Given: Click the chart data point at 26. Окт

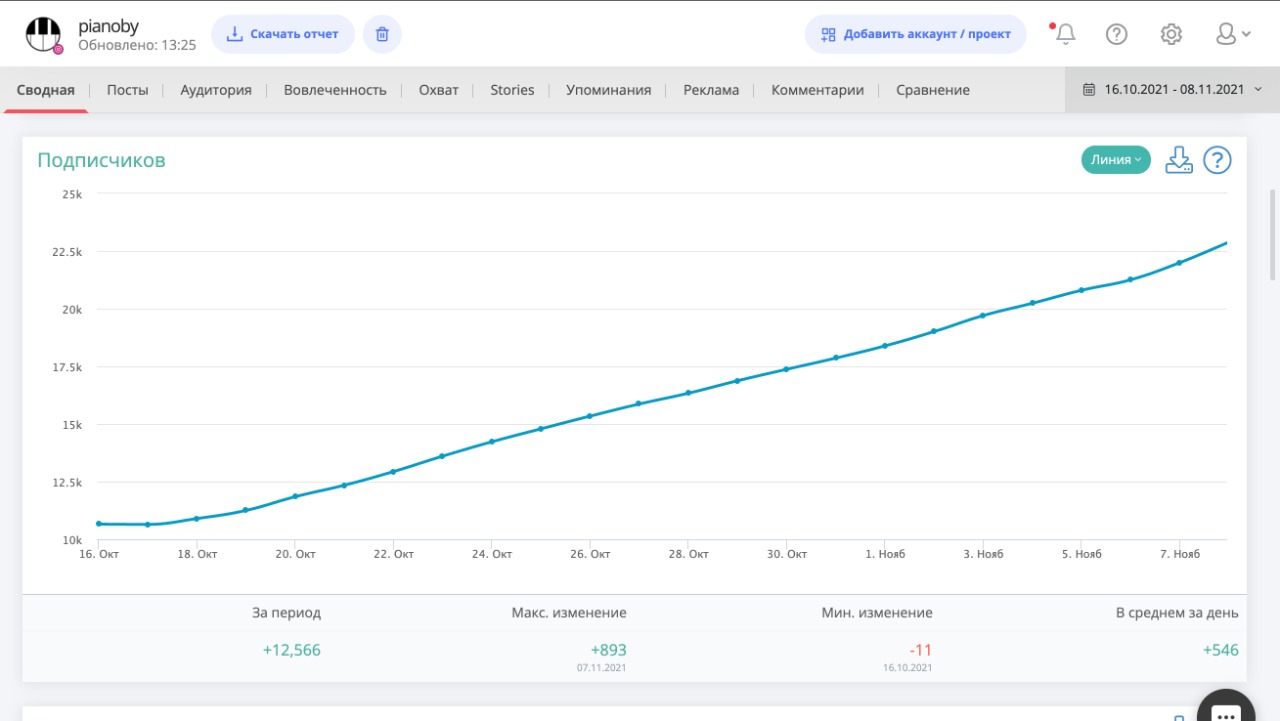Looking at the screenshot, I should point(590,416).
